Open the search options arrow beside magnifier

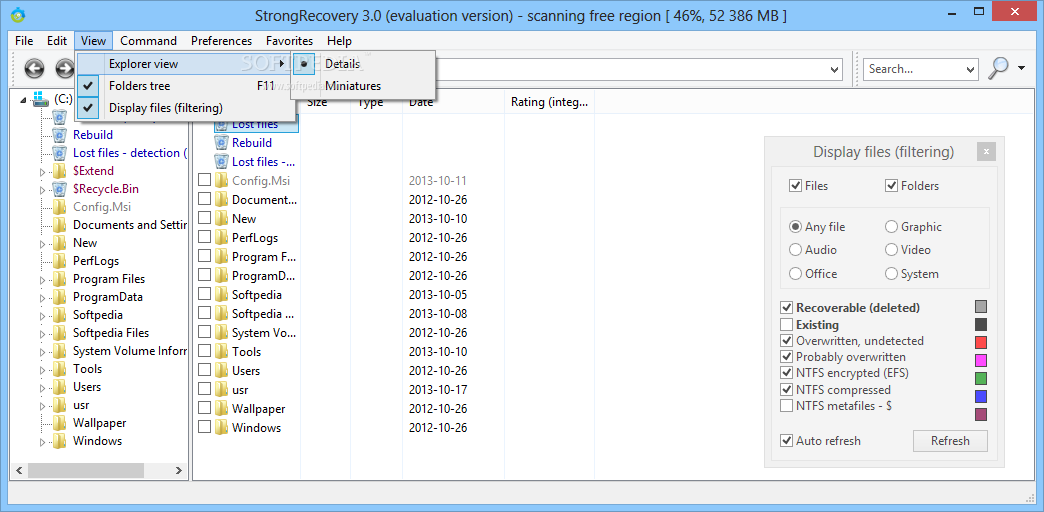click(1021, 68)
